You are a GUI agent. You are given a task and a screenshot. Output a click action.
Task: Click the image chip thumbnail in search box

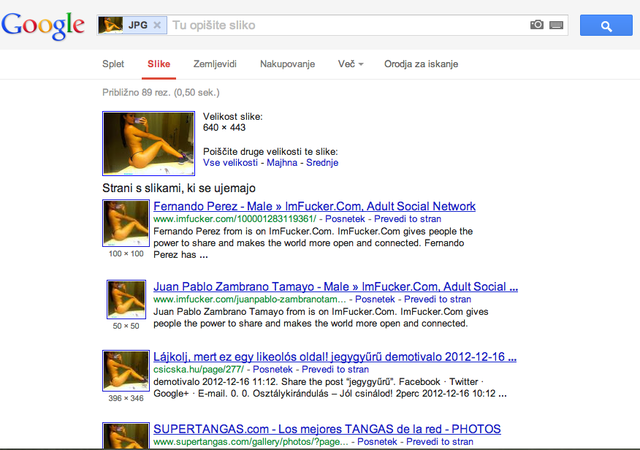pyautogui.click(x=111, y=25)
